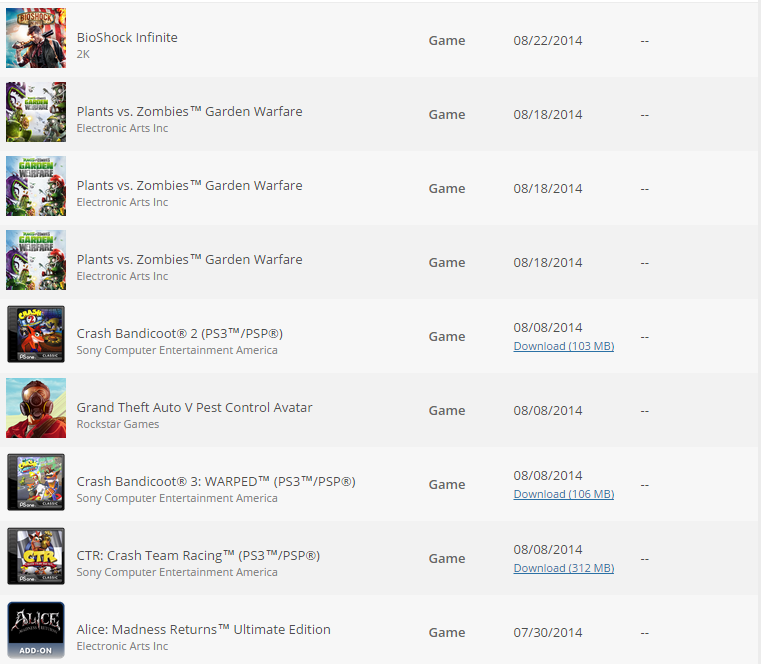Download CTR Crash Team Racing (312 MB)
This screenshot has height=664, width=761.
(x=563, y=568)
